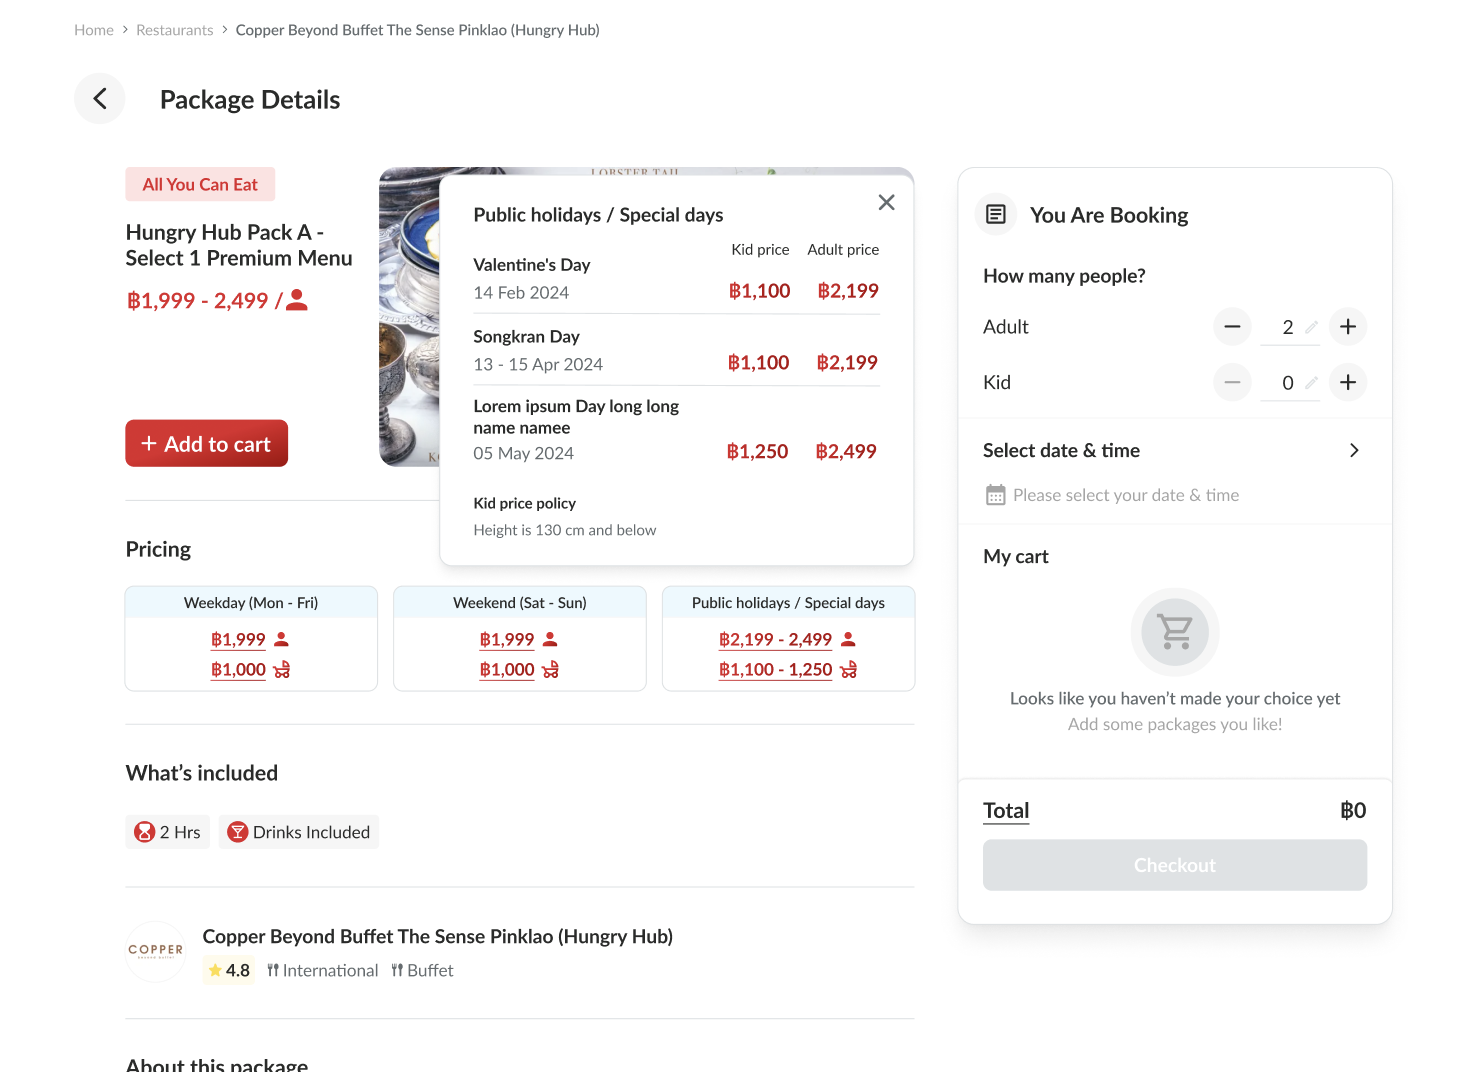Go to the Restaurants breadcrumb
Viewport: 1468px width, 1072px height.
point(175,30)
